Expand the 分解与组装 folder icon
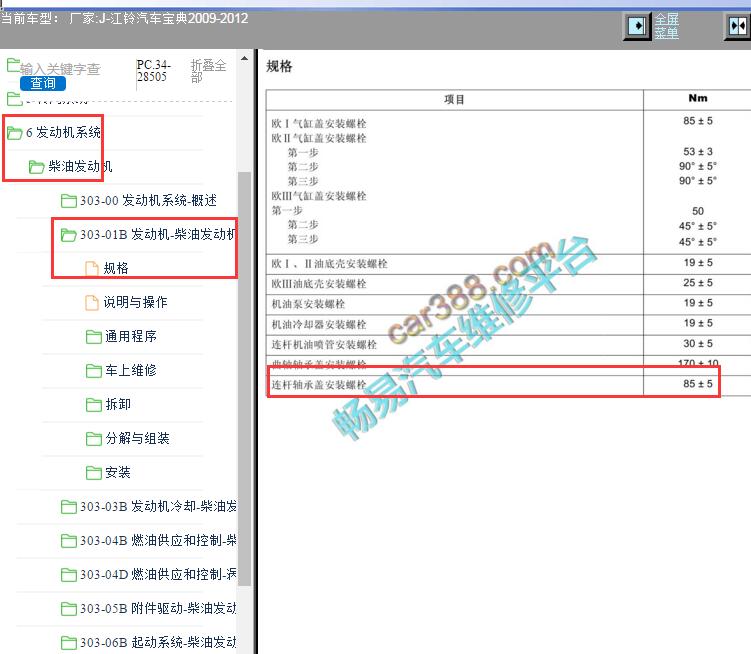This screenshot has width=751, height=654. click(x=93, y=439)
